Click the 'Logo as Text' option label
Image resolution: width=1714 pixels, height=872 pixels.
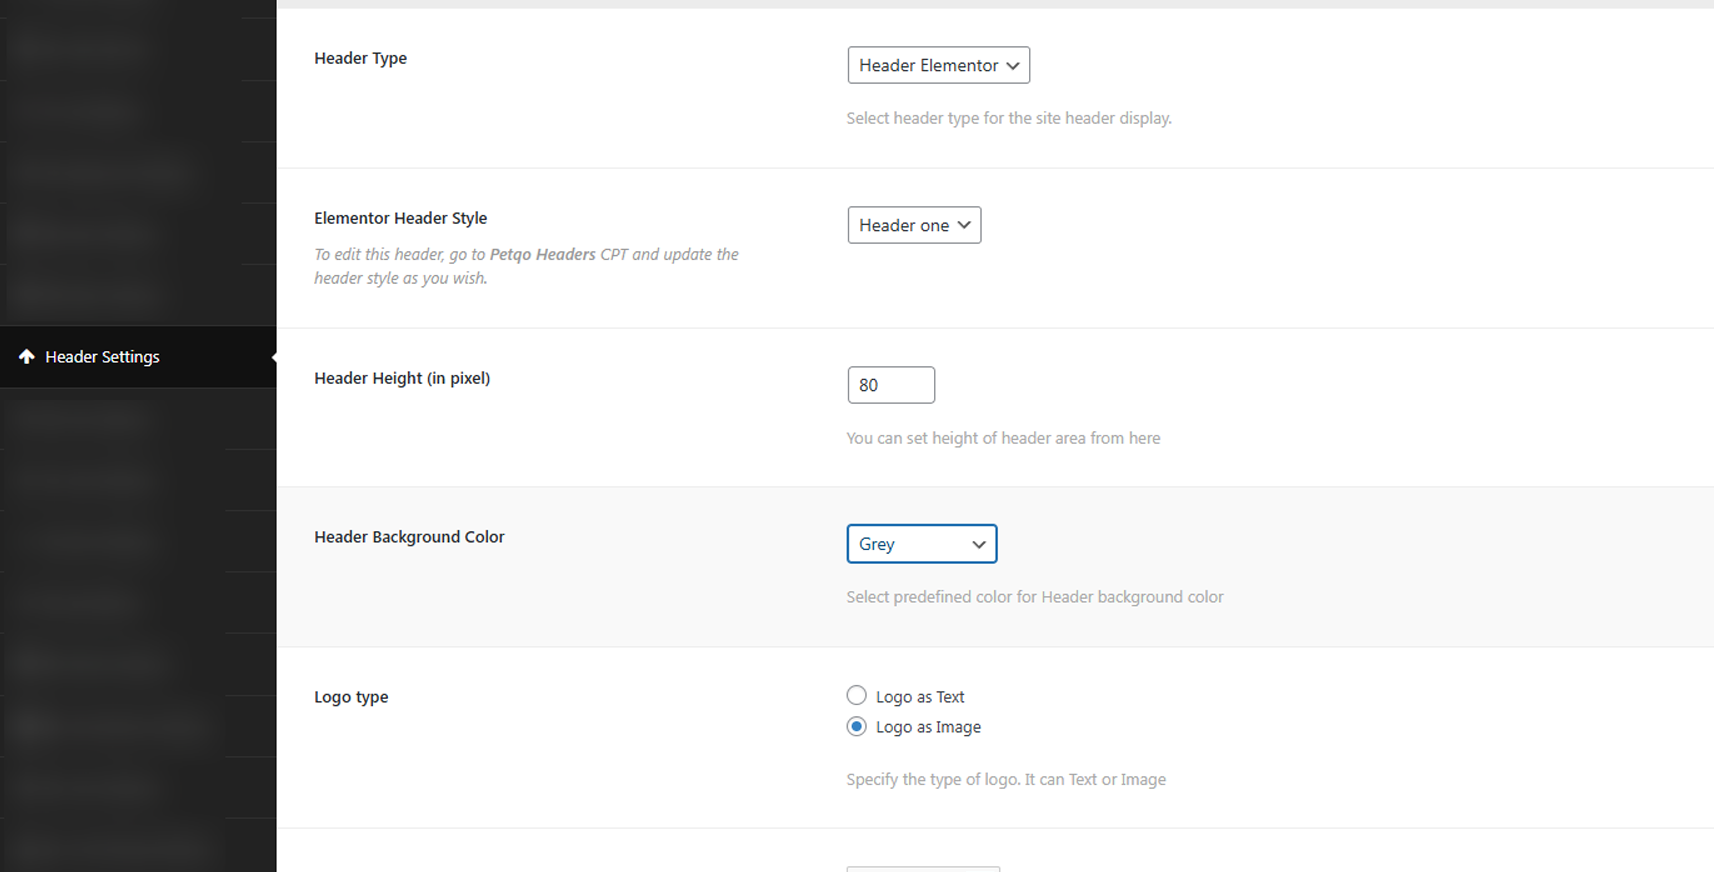(920, 697)
